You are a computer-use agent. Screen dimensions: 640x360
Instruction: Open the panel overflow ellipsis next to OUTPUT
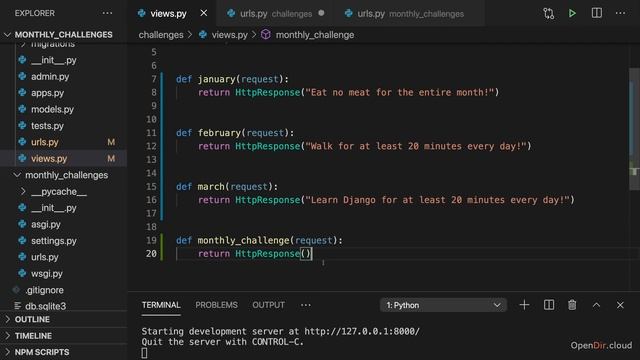[305, 305]
